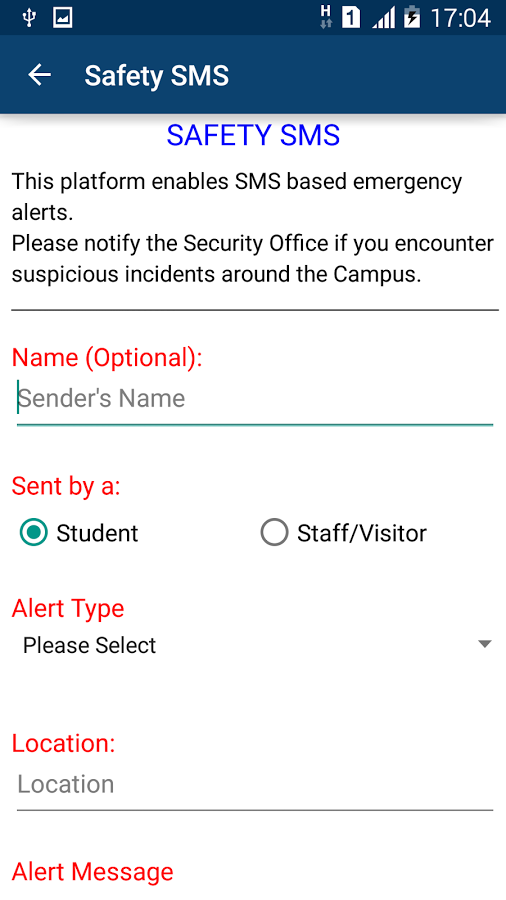The width and height of the screenshot is (506, 900).
Task: Tap the Safety SMS toolbar title
Action: pyautogui.click(x=157, y=76)
